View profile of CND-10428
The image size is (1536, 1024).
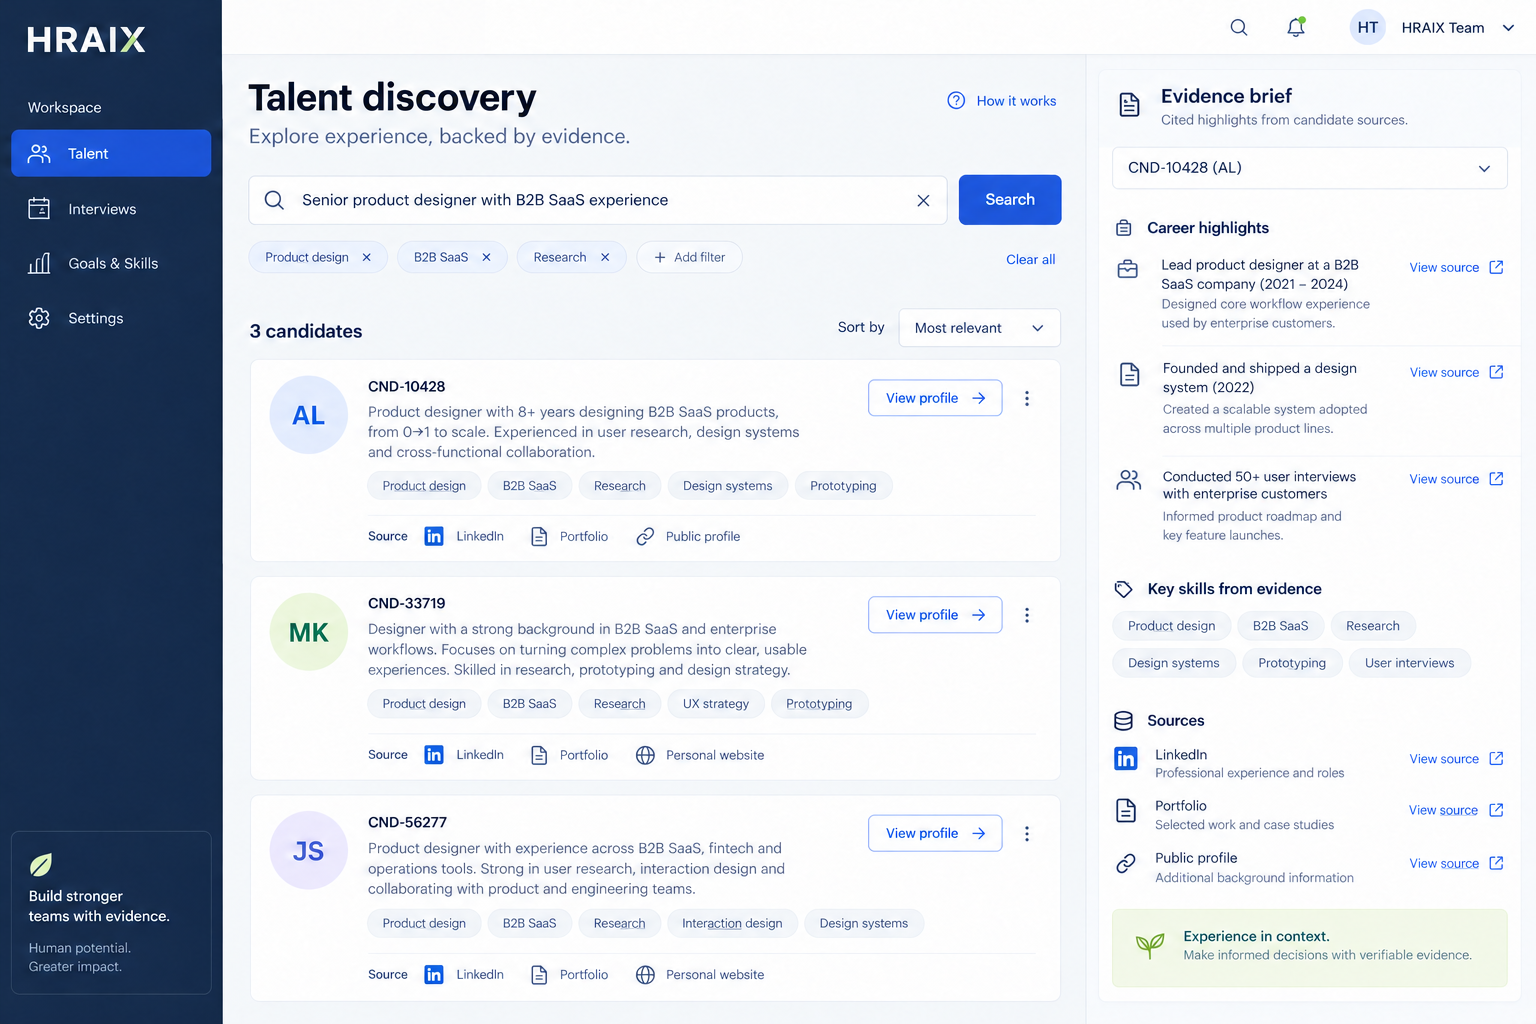pyautogui.click(x=935, y=398)
